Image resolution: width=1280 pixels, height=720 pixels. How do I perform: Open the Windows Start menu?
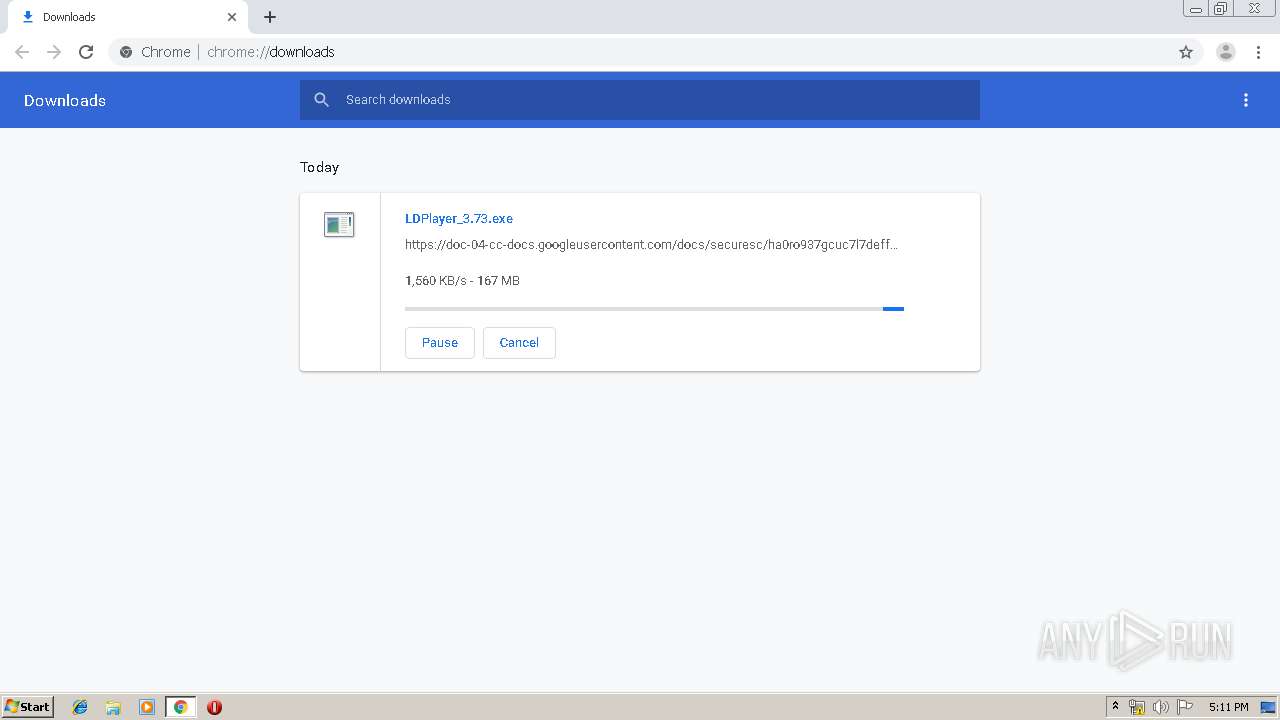[27, 706]
